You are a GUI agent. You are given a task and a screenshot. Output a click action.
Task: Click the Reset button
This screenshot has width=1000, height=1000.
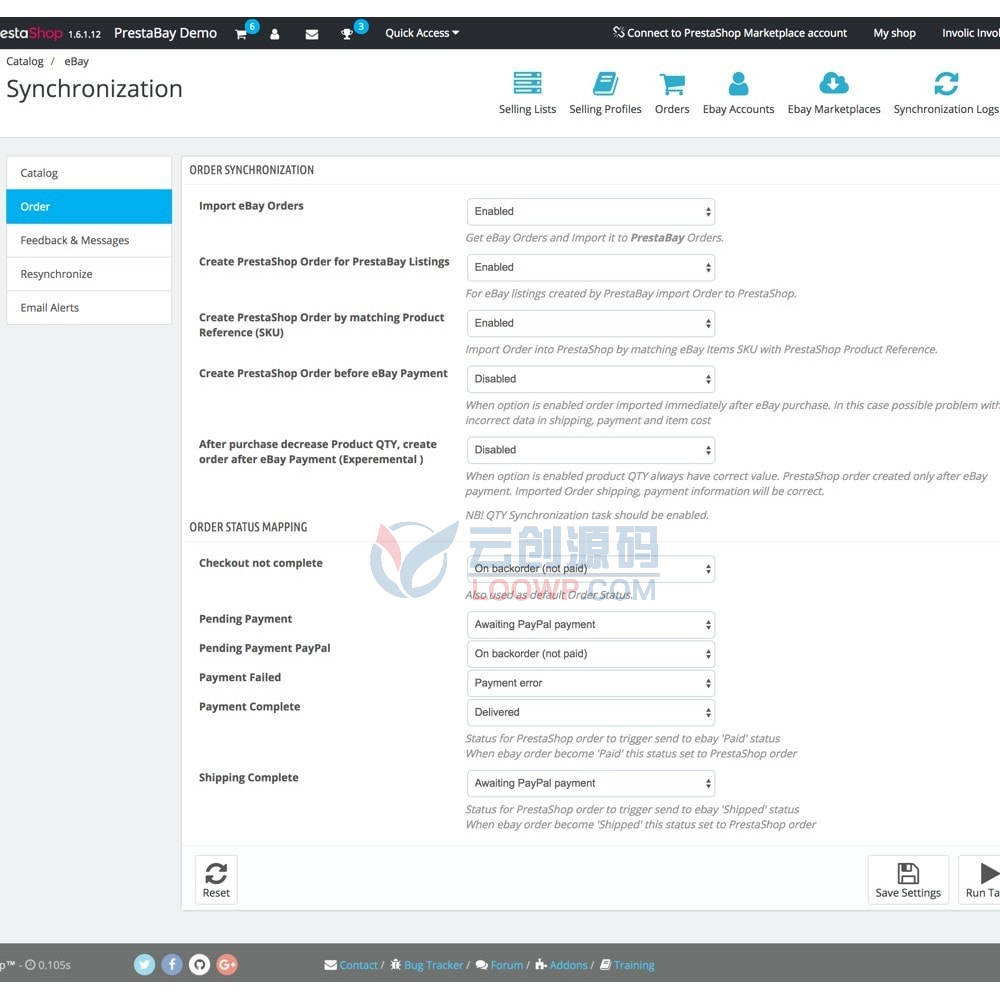(x=216, y=879)
